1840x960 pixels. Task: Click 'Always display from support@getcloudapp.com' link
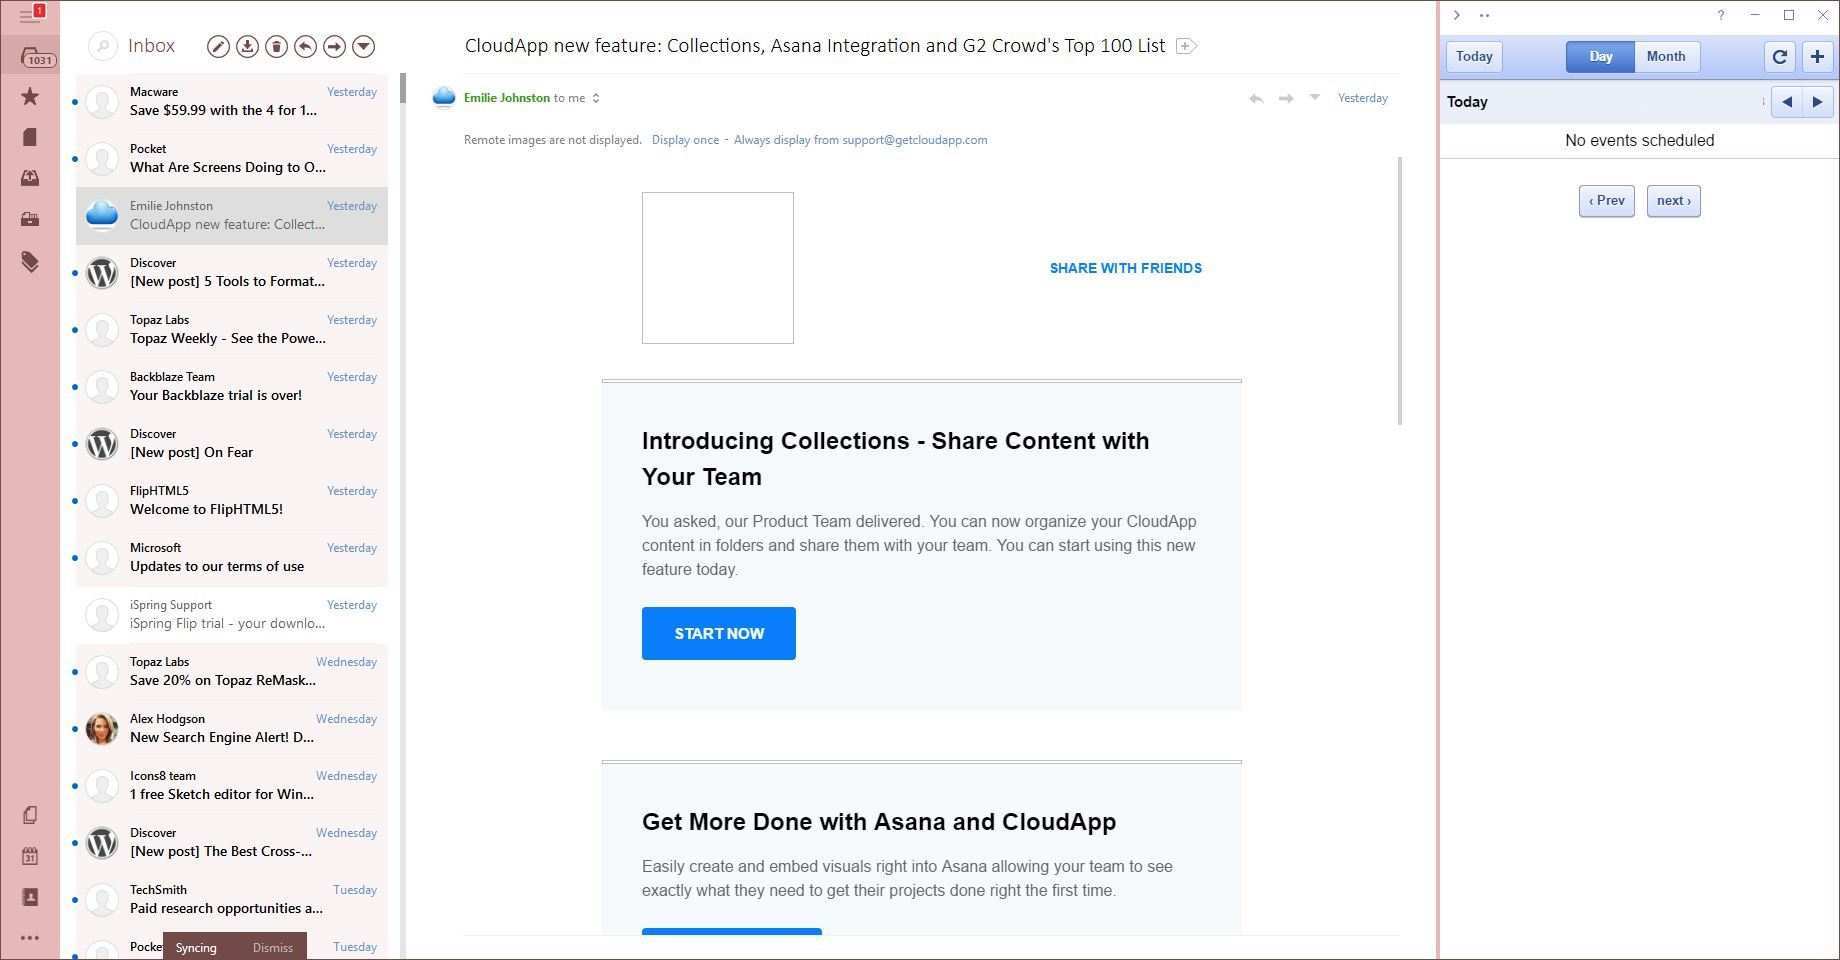point(860,140)
